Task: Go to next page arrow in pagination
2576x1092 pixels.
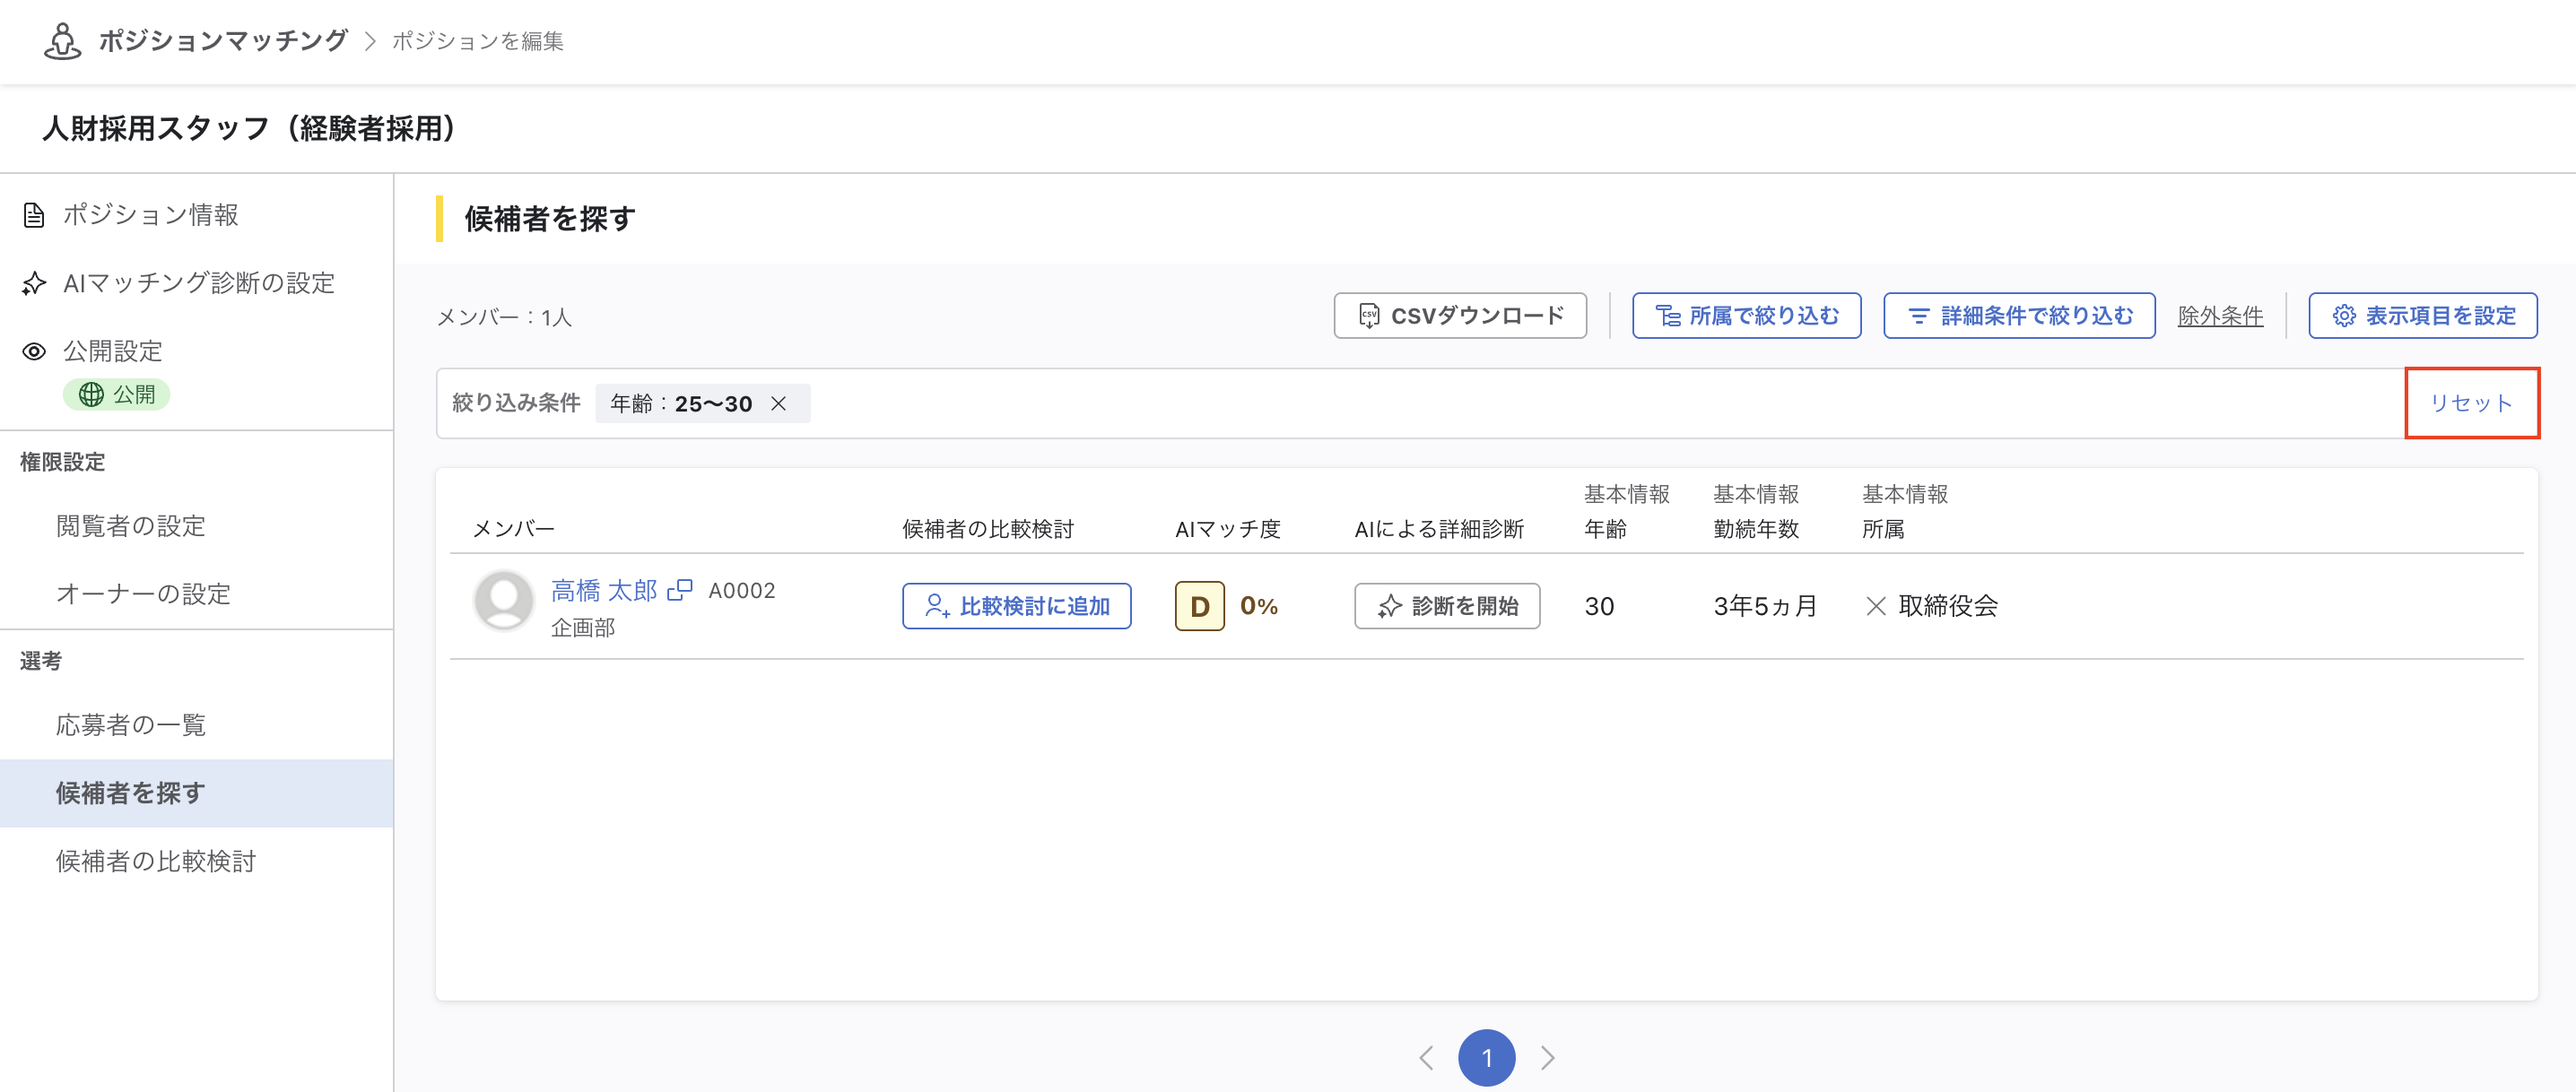Action: tap(1547, 1057)
